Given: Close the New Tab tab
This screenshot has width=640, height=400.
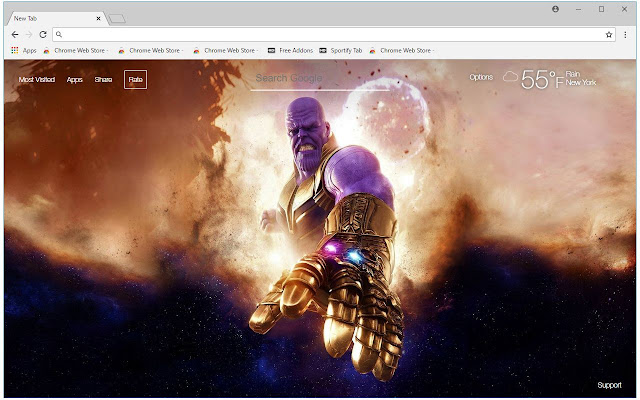Looking at the screenshot, I should click(x=98, y=18).
